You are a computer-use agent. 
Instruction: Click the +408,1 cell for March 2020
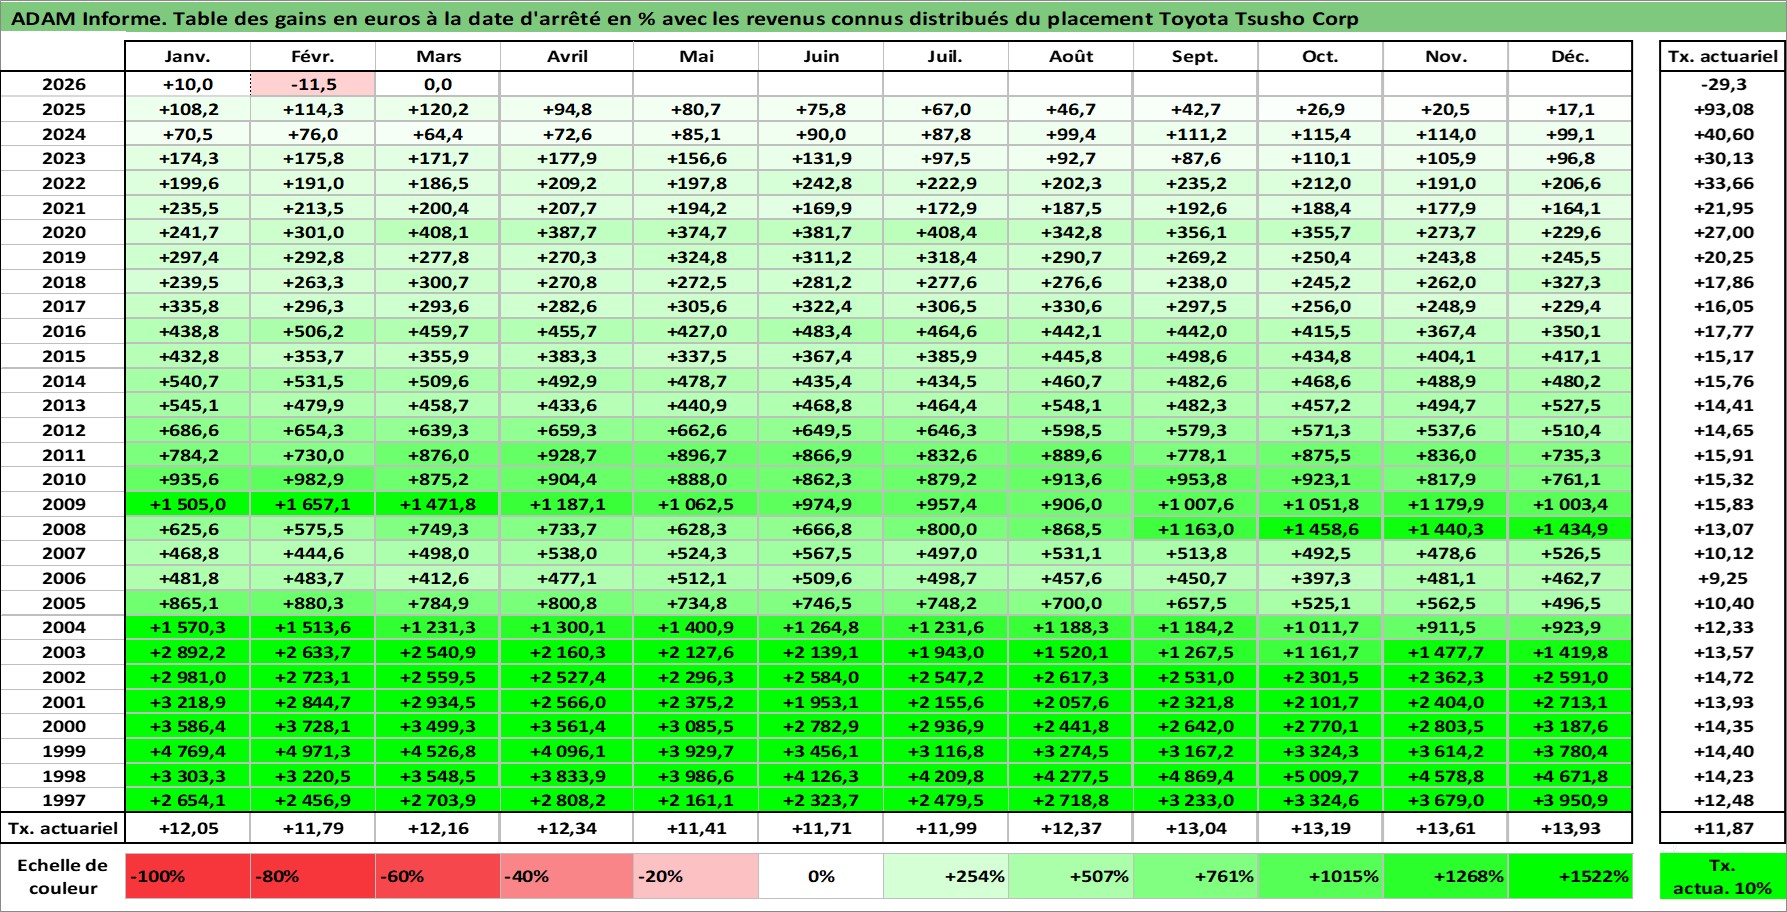[x=438, y=232]
